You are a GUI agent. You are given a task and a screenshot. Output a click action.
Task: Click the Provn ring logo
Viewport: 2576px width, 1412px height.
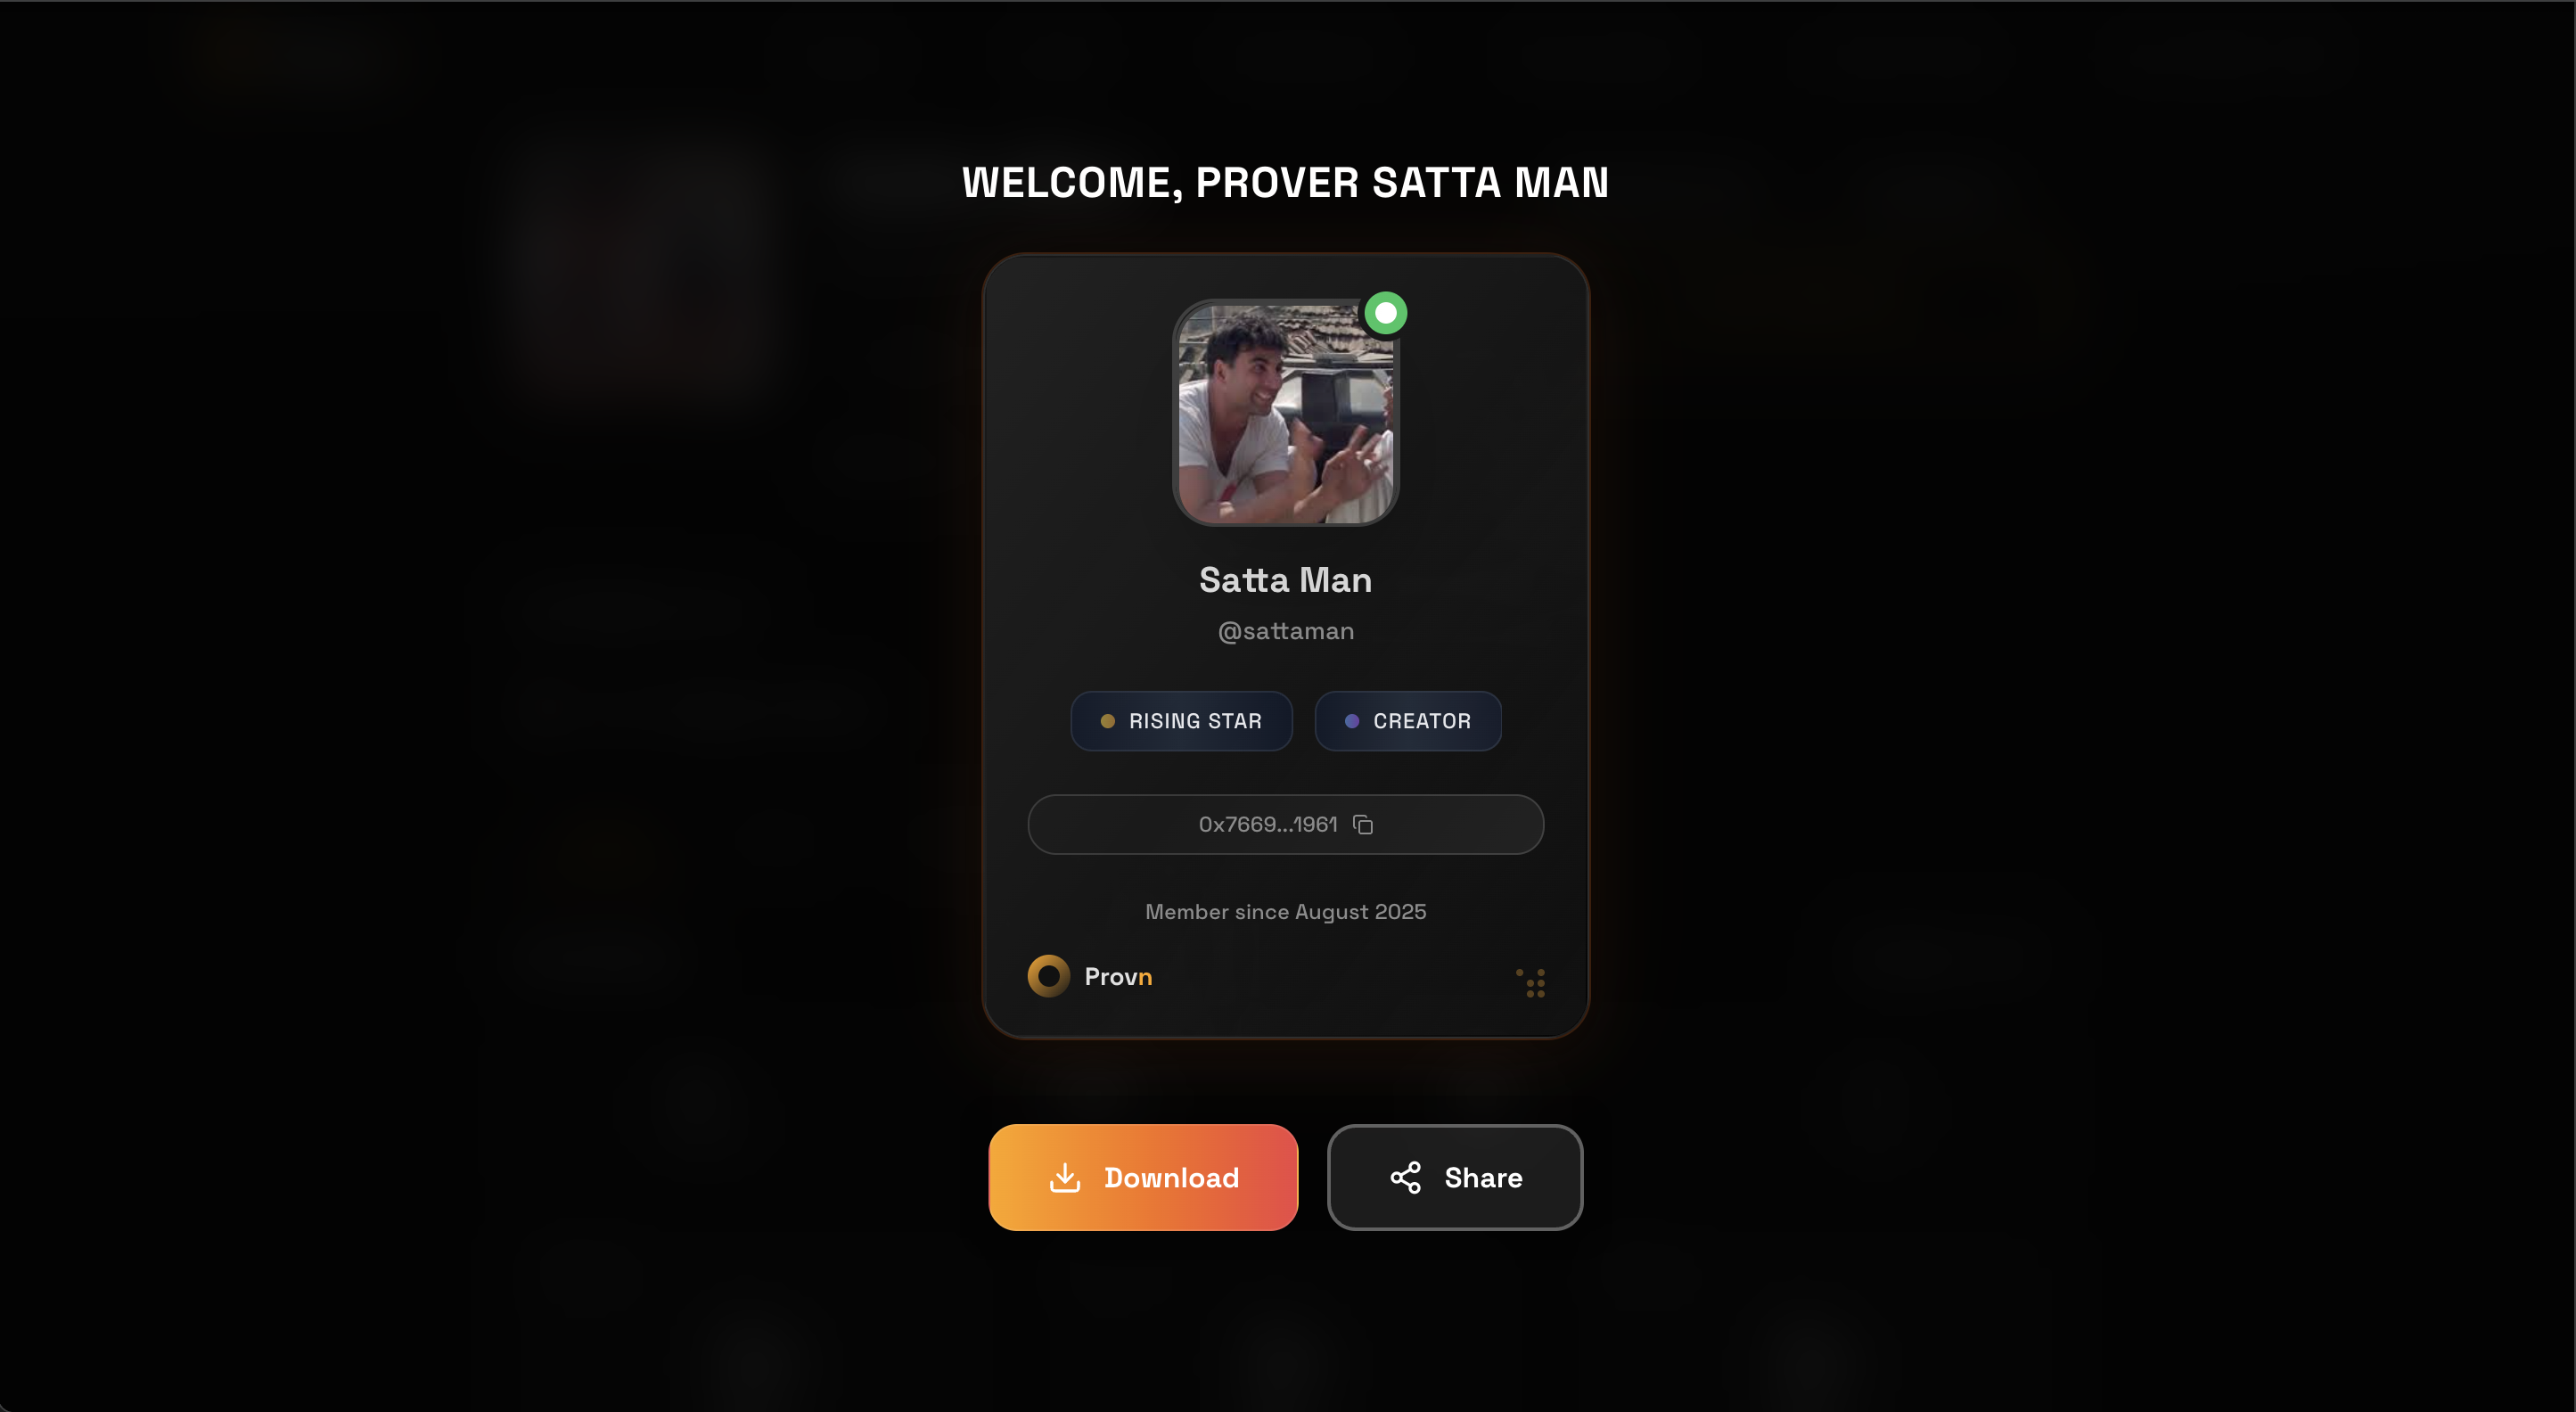[x=1048, y=976]
